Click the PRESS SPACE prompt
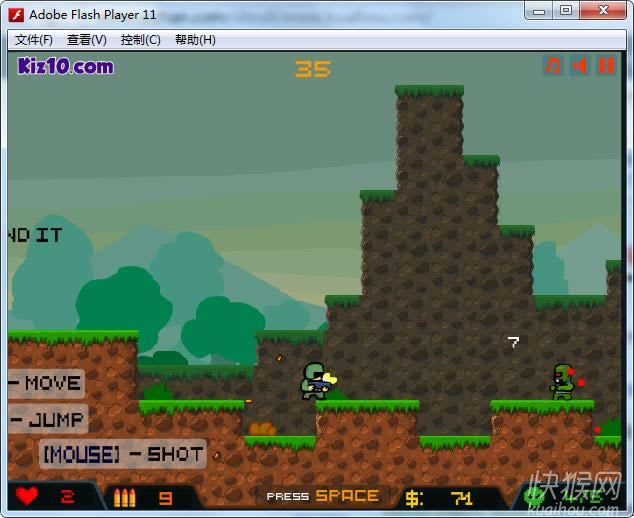The width and height of the screenshot is (634, 518). [x=322, y=496]
